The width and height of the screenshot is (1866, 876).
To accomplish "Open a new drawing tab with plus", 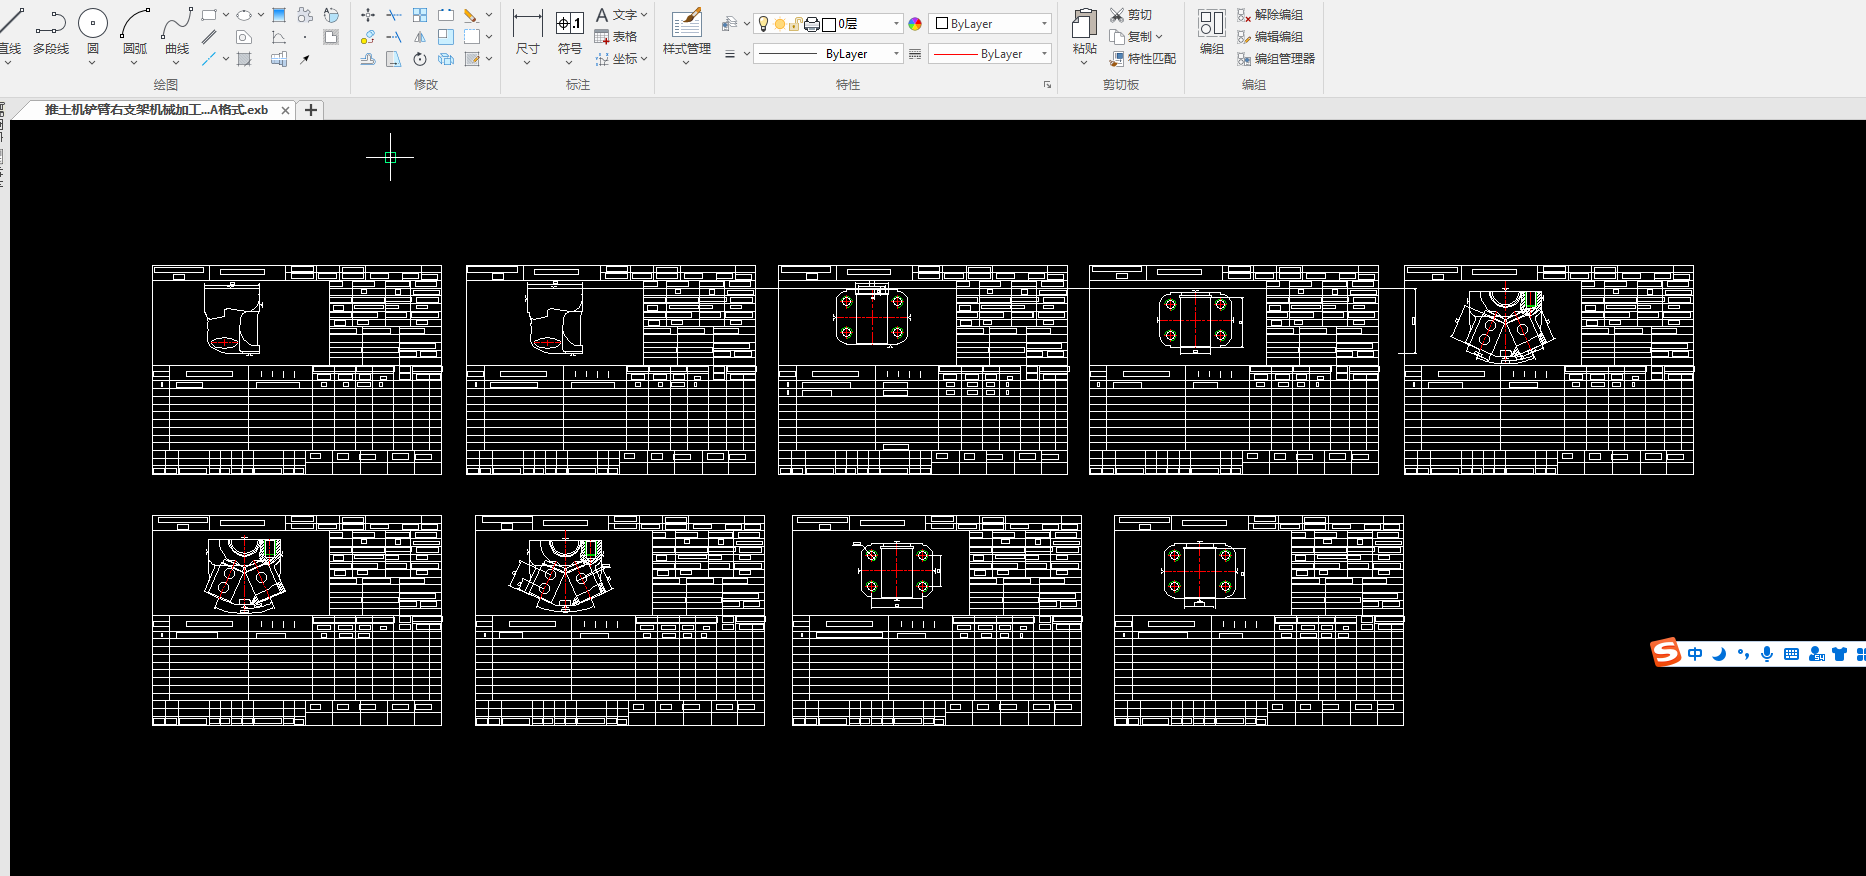I will pyautogui.click(x=311, y=110).
